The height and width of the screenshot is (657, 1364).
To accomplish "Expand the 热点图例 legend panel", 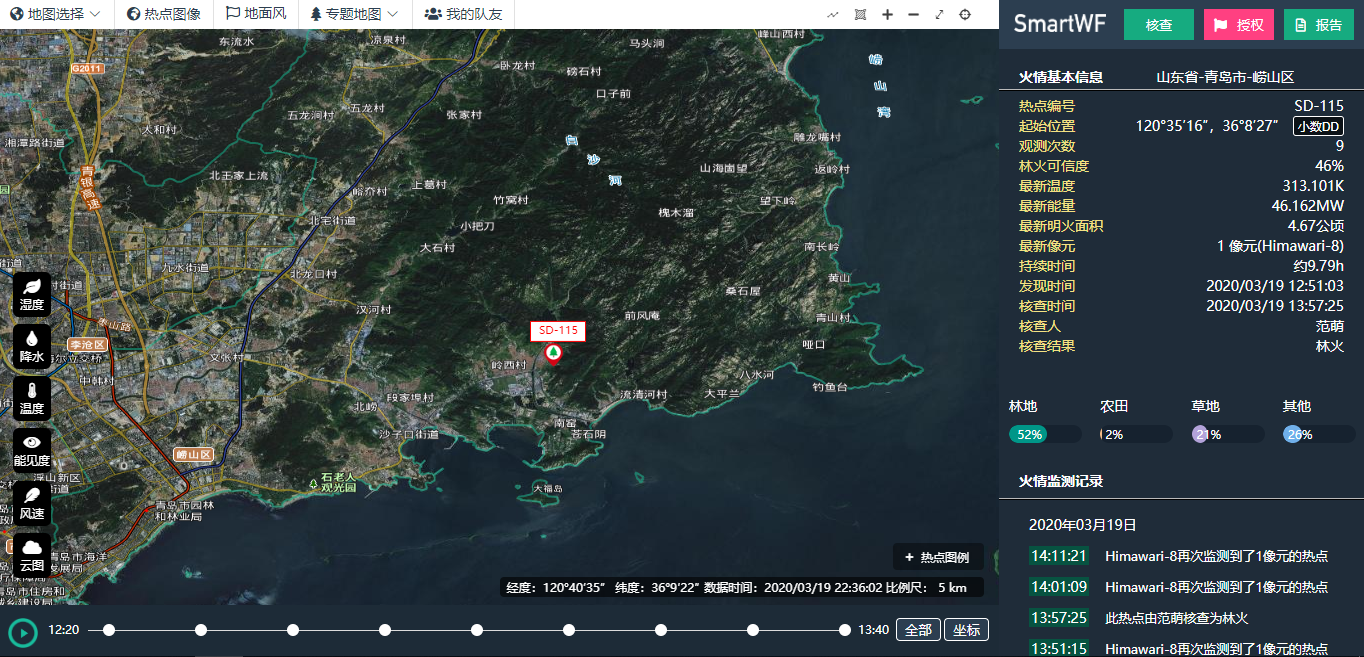I will click(x=938, y=557).
